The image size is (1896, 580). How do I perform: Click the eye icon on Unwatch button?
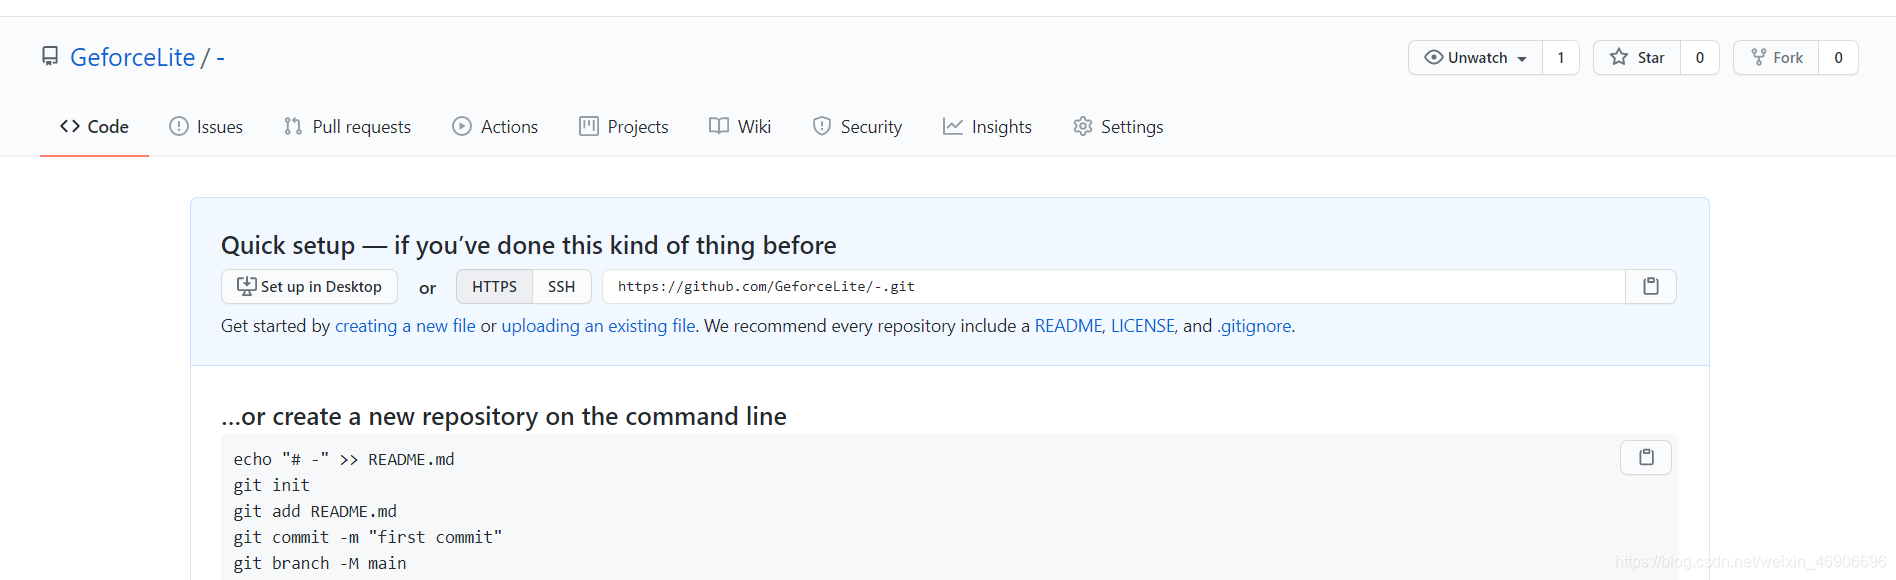[x=1434, y=57]
